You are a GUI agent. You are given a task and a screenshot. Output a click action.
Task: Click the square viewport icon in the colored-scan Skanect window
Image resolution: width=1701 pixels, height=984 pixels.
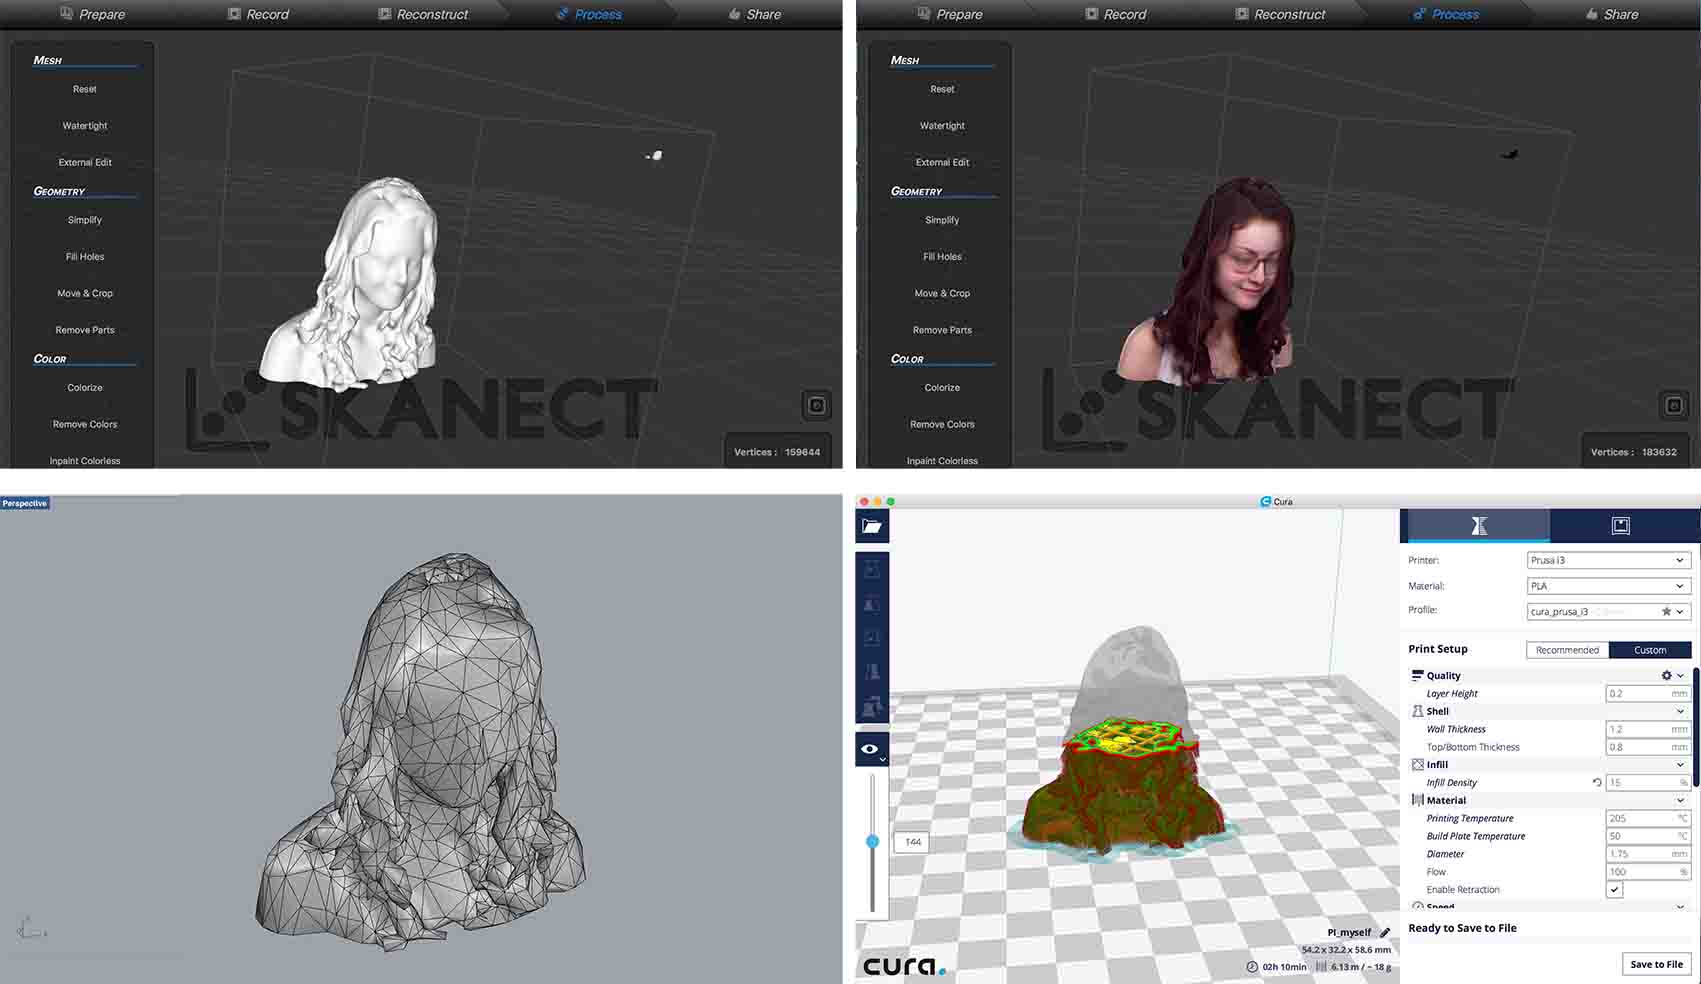pos(1674,405)
